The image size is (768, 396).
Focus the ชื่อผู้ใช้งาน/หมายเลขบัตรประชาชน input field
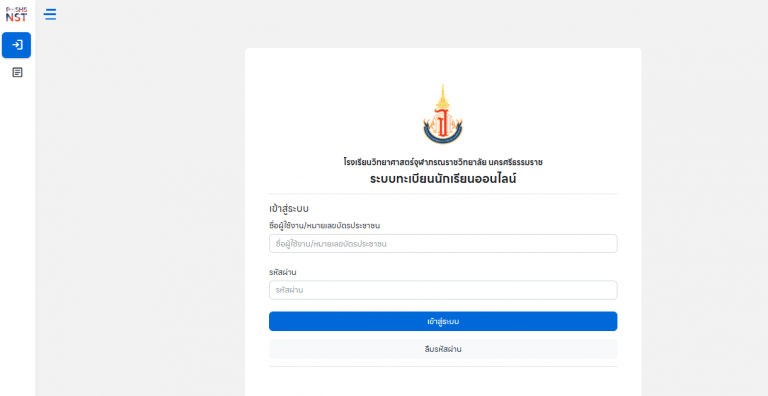click(x=443, y=244)
